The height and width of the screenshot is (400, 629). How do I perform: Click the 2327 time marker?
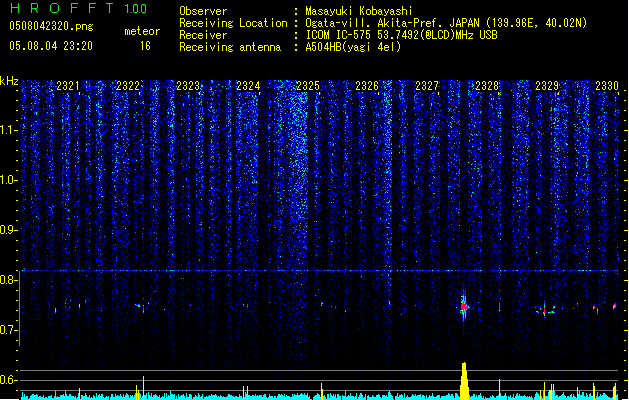click(427, 86)
